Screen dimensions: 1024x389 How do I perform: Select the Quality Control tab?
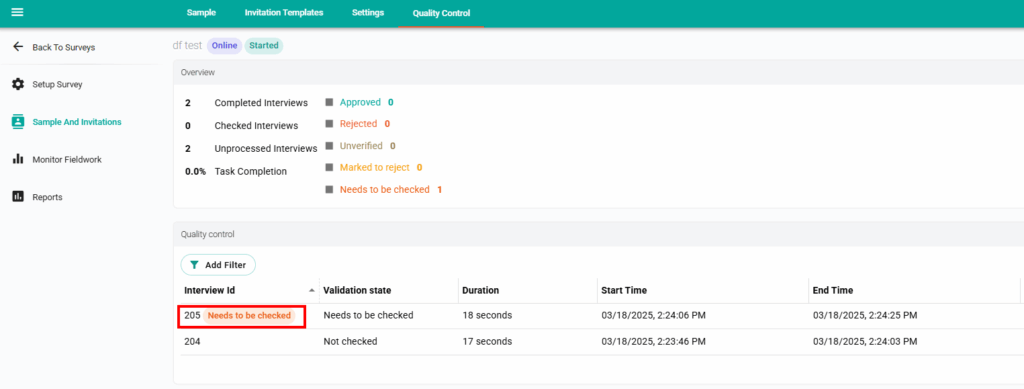(x=441, y=13)
